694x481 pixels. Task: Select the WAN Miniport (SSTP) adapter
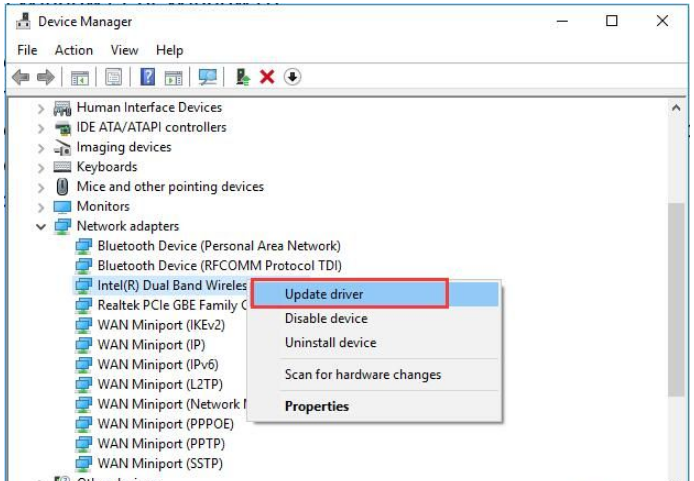pyautogui.click(x=160, y=464)
